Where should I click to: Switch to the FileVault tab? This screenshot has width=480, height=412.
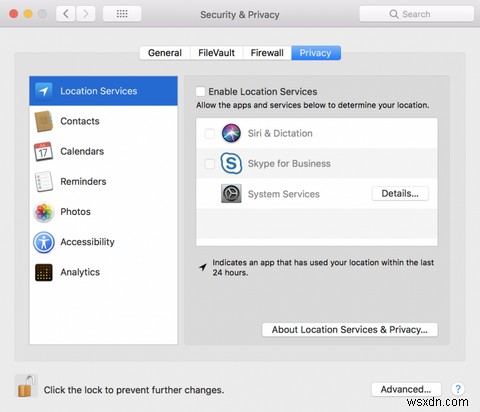(216, 53)
